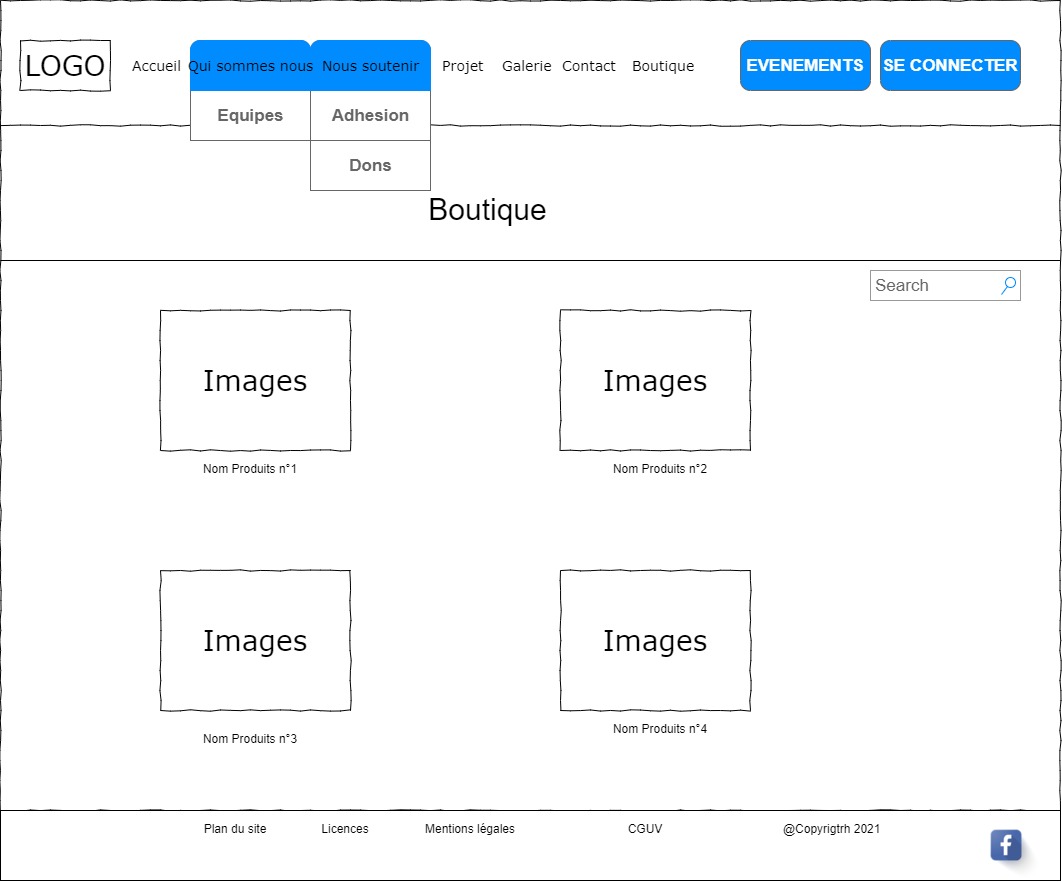The height and width of the screenshot is (882, 1062).
Task: Click the Plan du site footer link
Action: [x=235, y=829]
